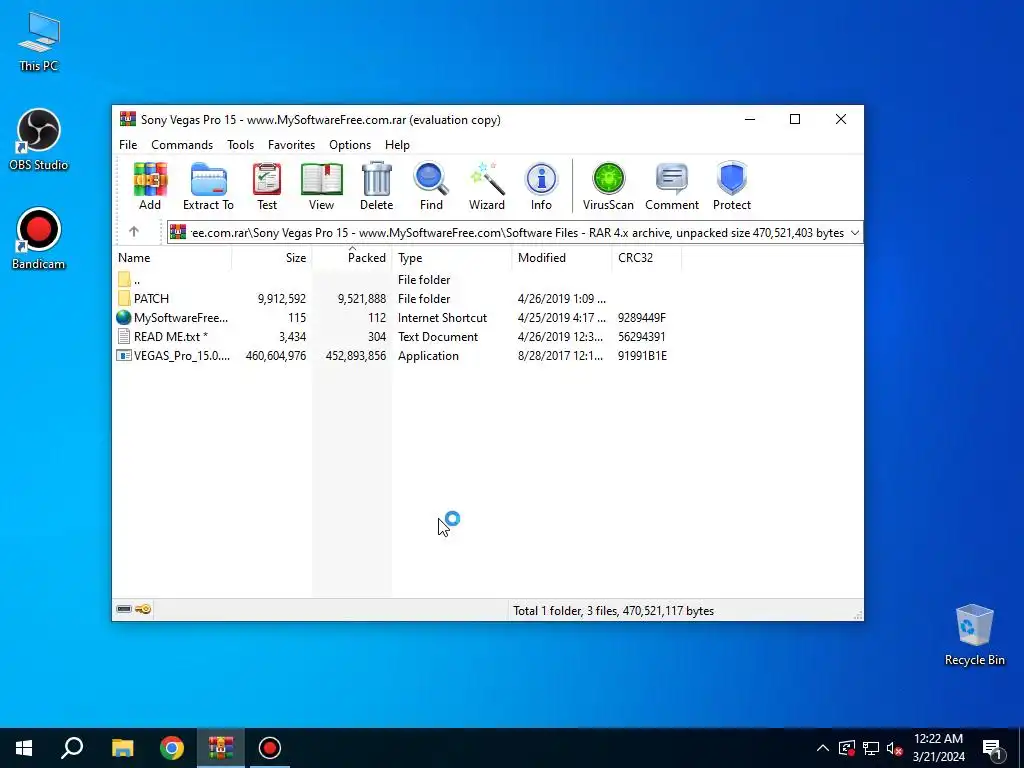Open the notification center icon
1024x768 pixels.
992,749
